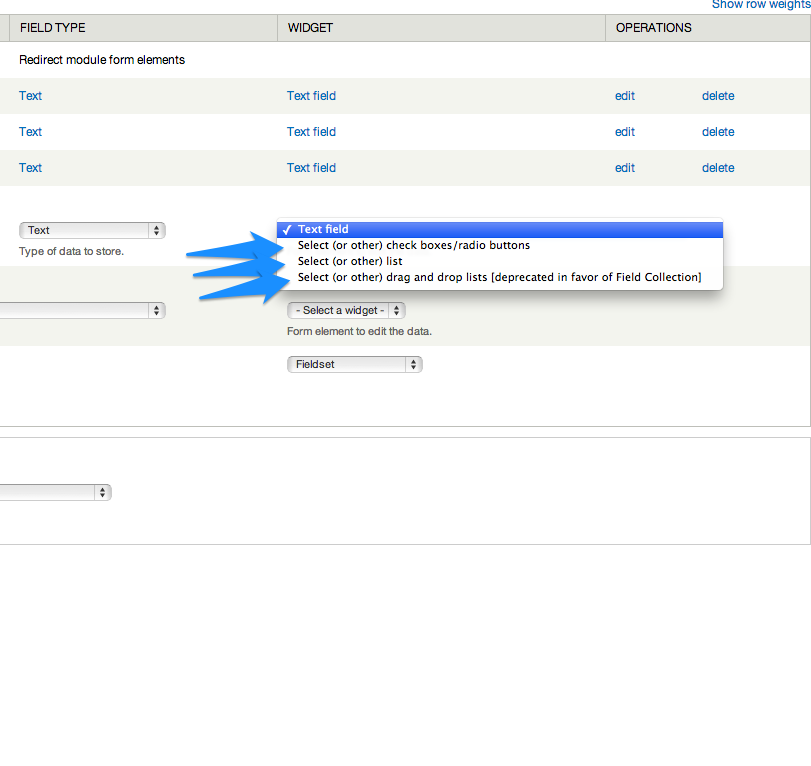The width and height of the screenshot is (811, 766).
Task: Click the stepper arrows on the Fieldset select
Action: tap(413, 364)
